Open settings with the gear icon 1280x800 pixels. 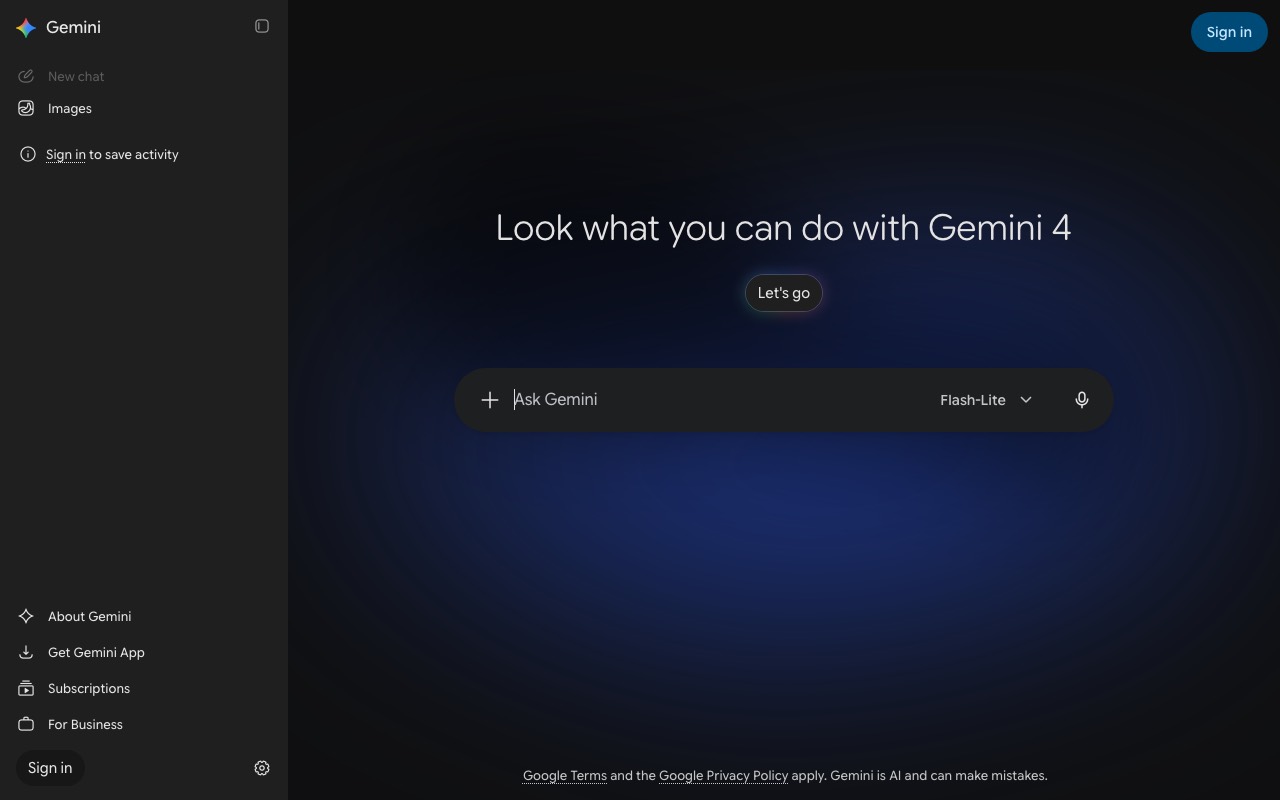[x=262, y=768]
